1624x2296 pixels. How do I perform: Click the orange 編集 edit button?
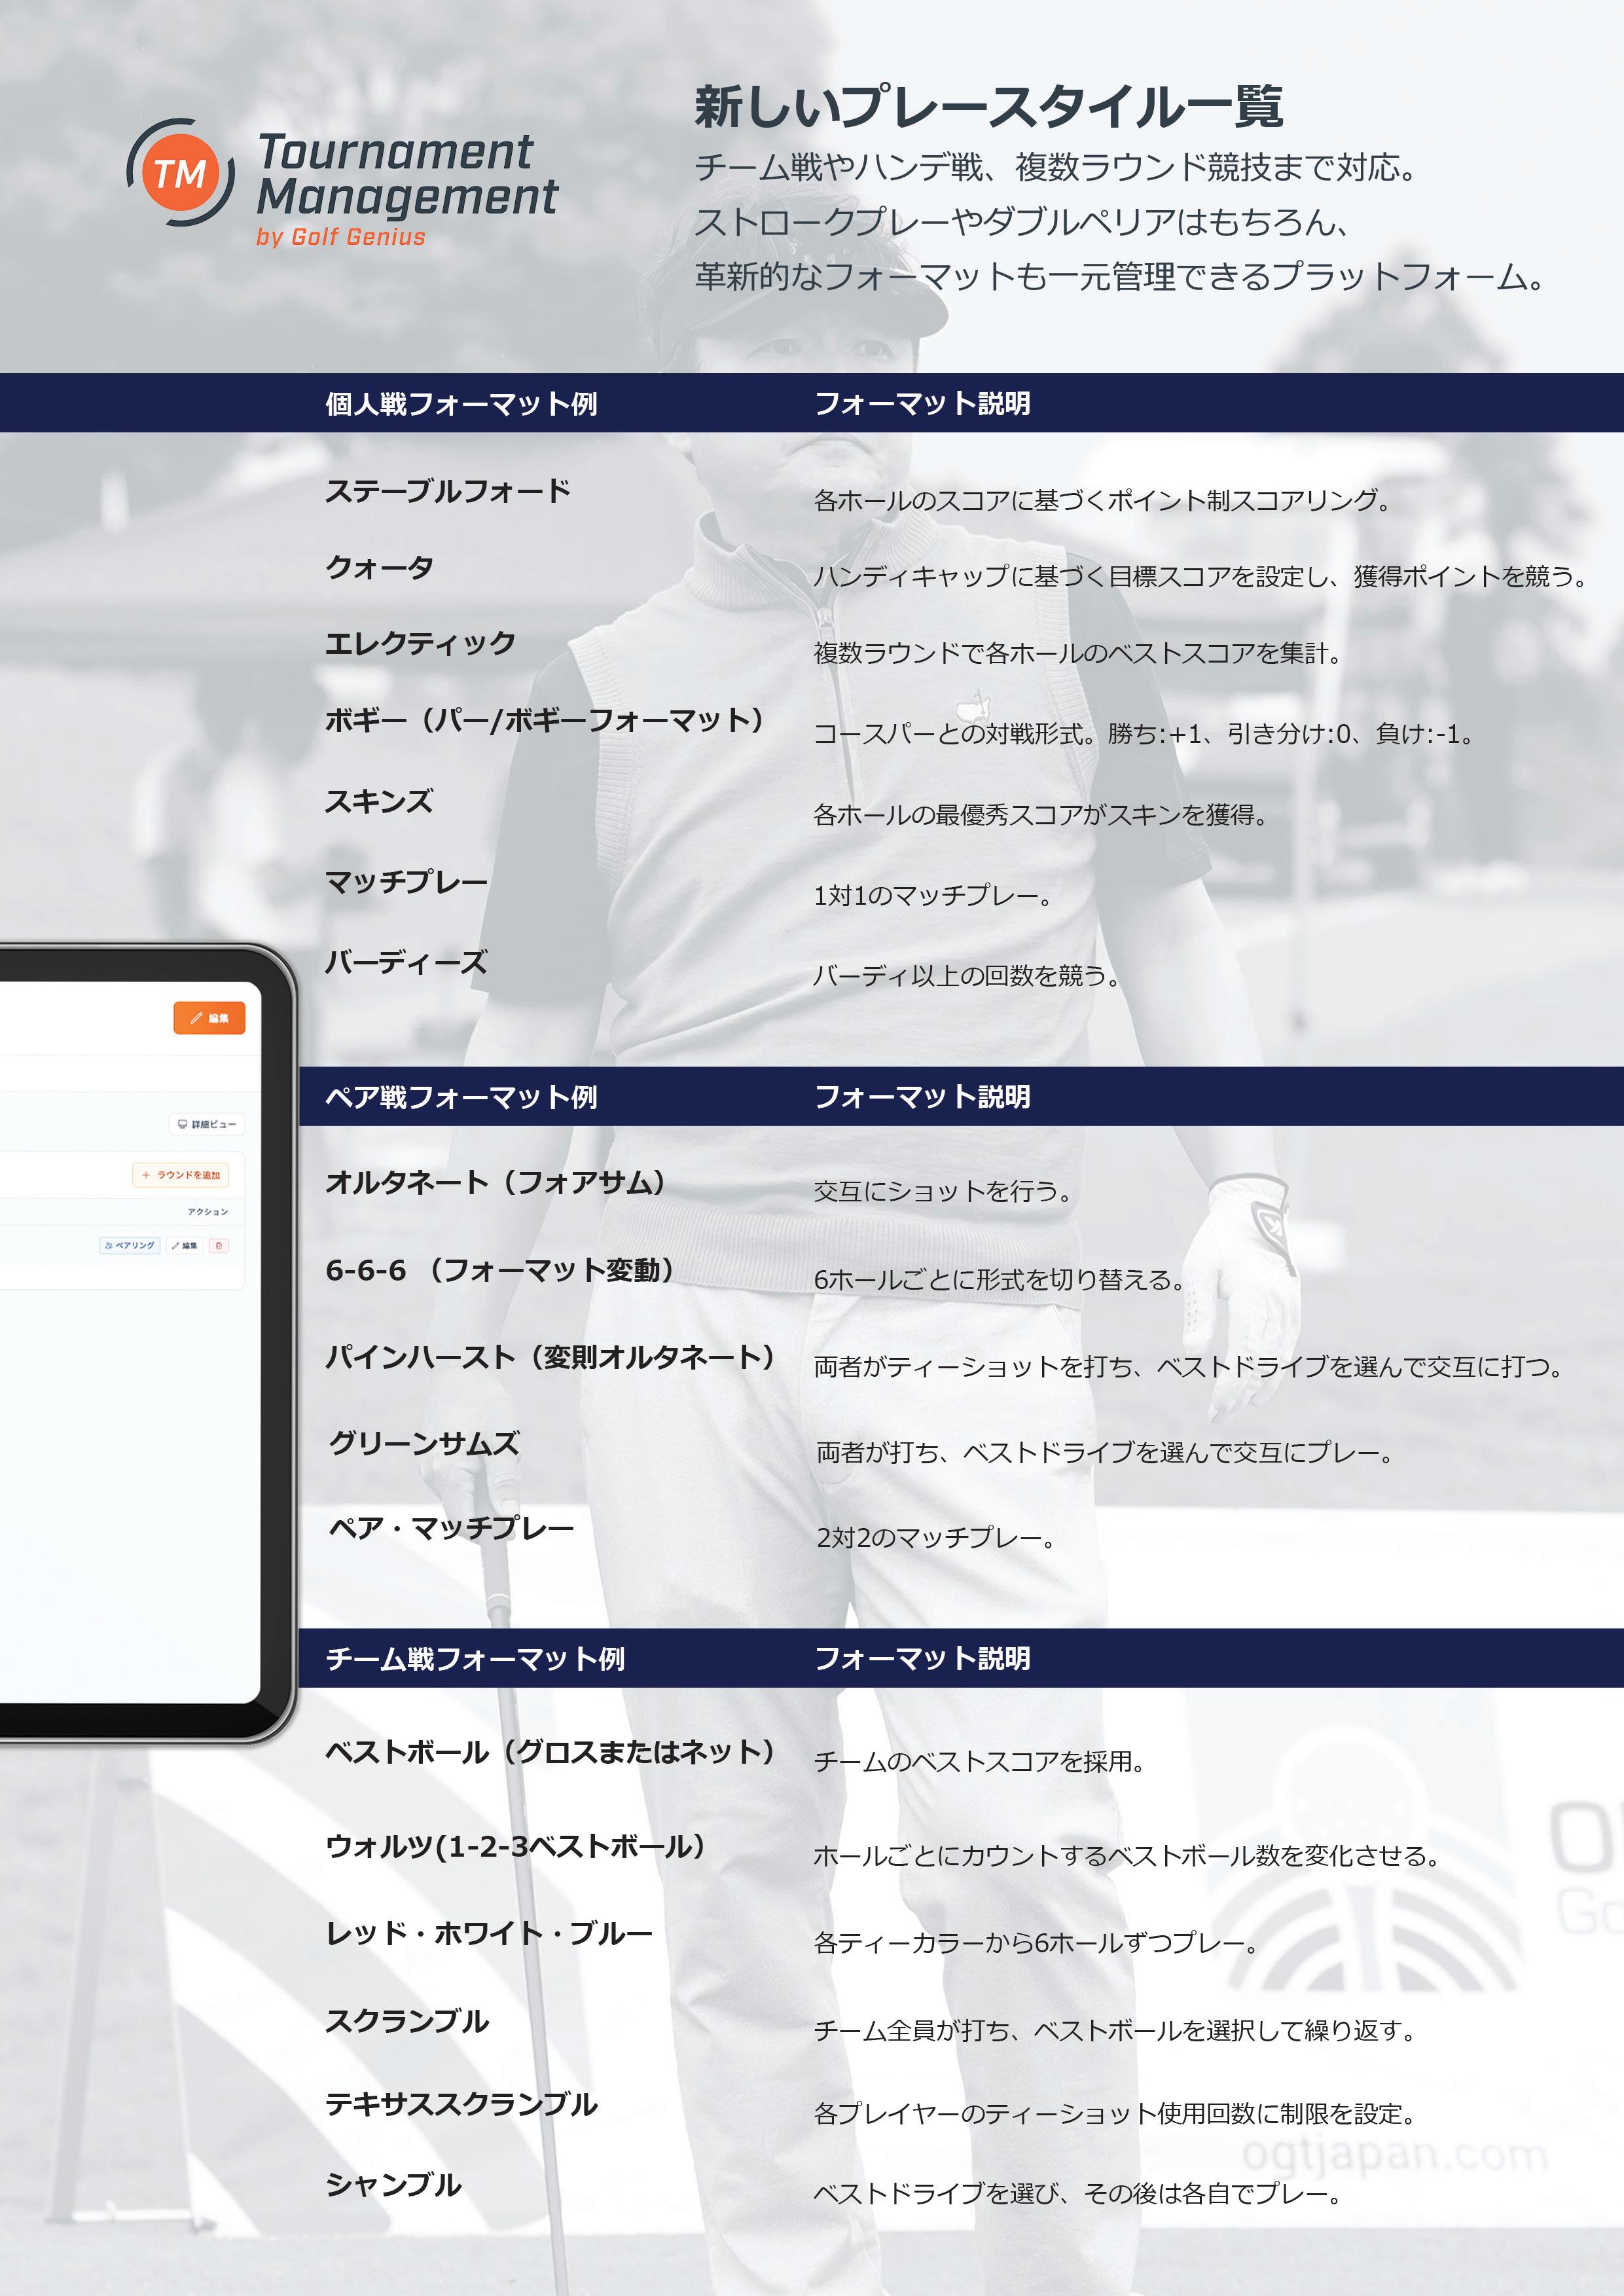[x=209, y=1018]
